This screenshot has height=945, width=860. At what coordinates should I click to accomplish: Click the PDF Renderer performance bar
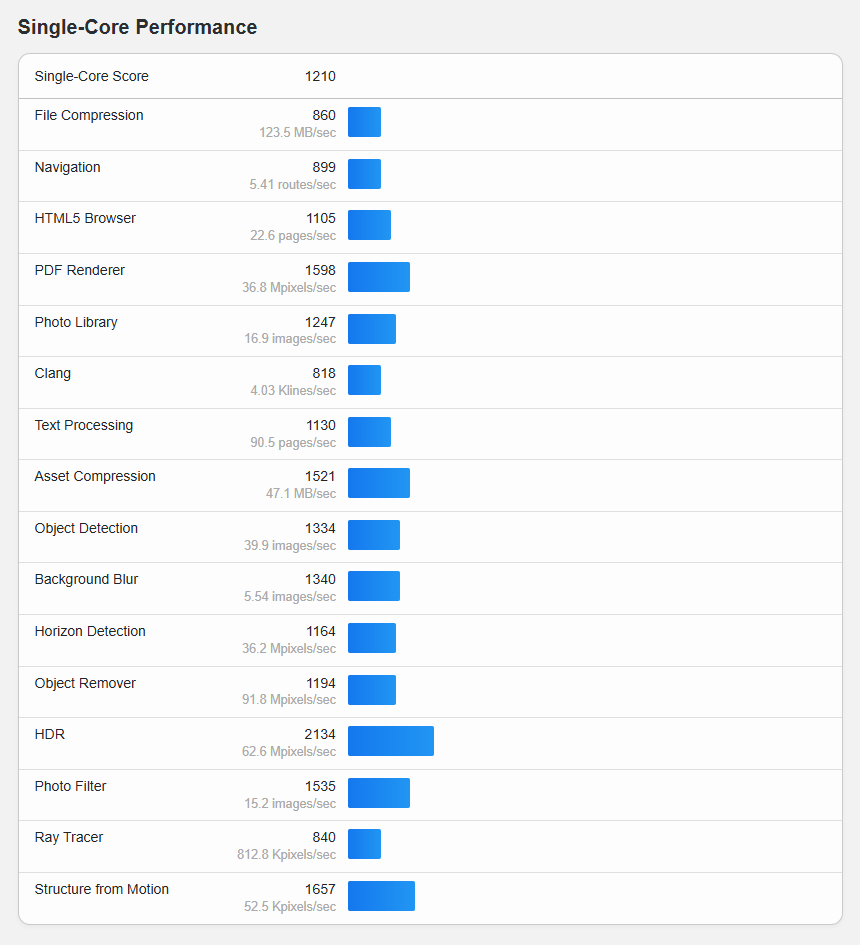(378, 277)
